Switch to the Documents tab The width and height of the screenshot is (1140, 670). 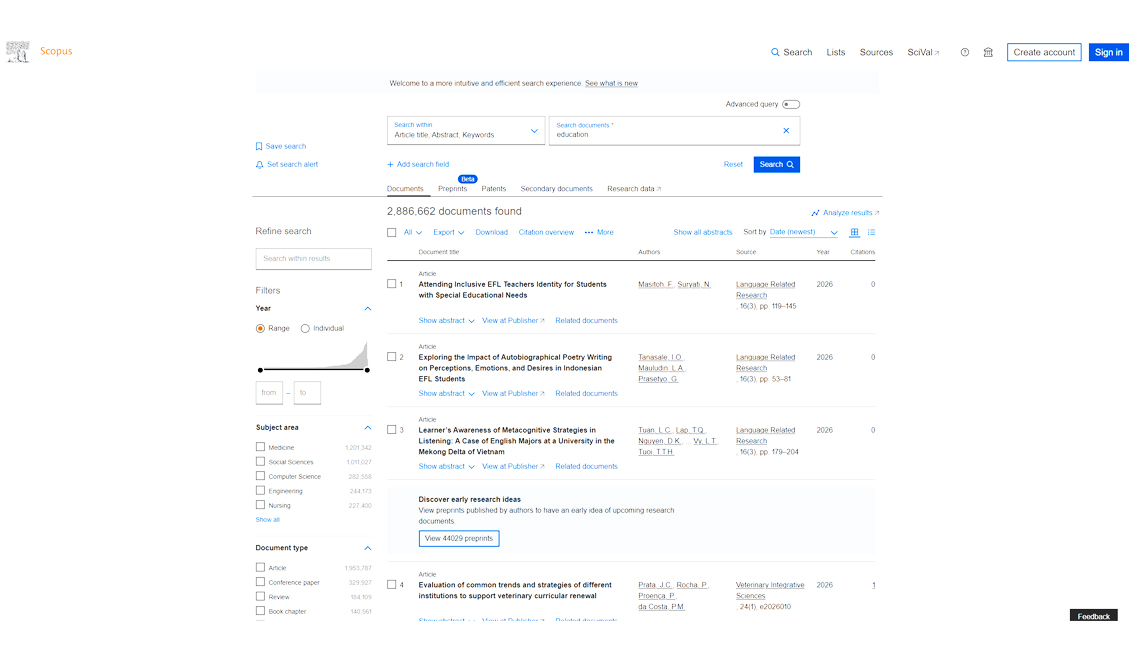(x=405, y=189)
